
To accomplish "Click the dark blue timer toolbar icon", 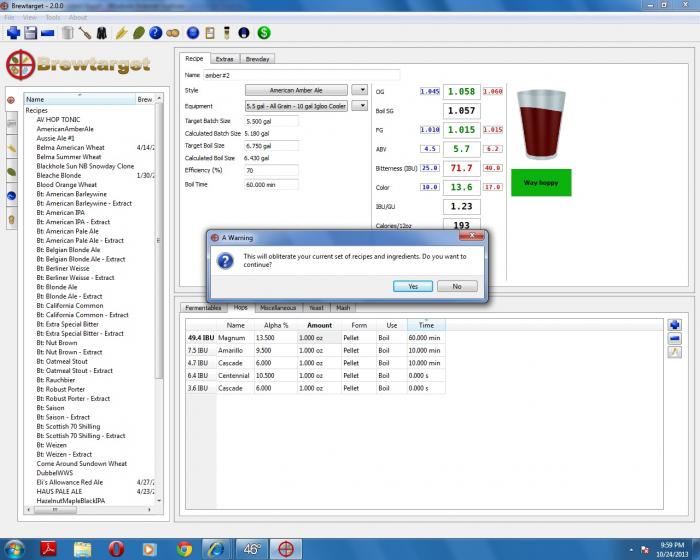I will click(x=244, y=33).
